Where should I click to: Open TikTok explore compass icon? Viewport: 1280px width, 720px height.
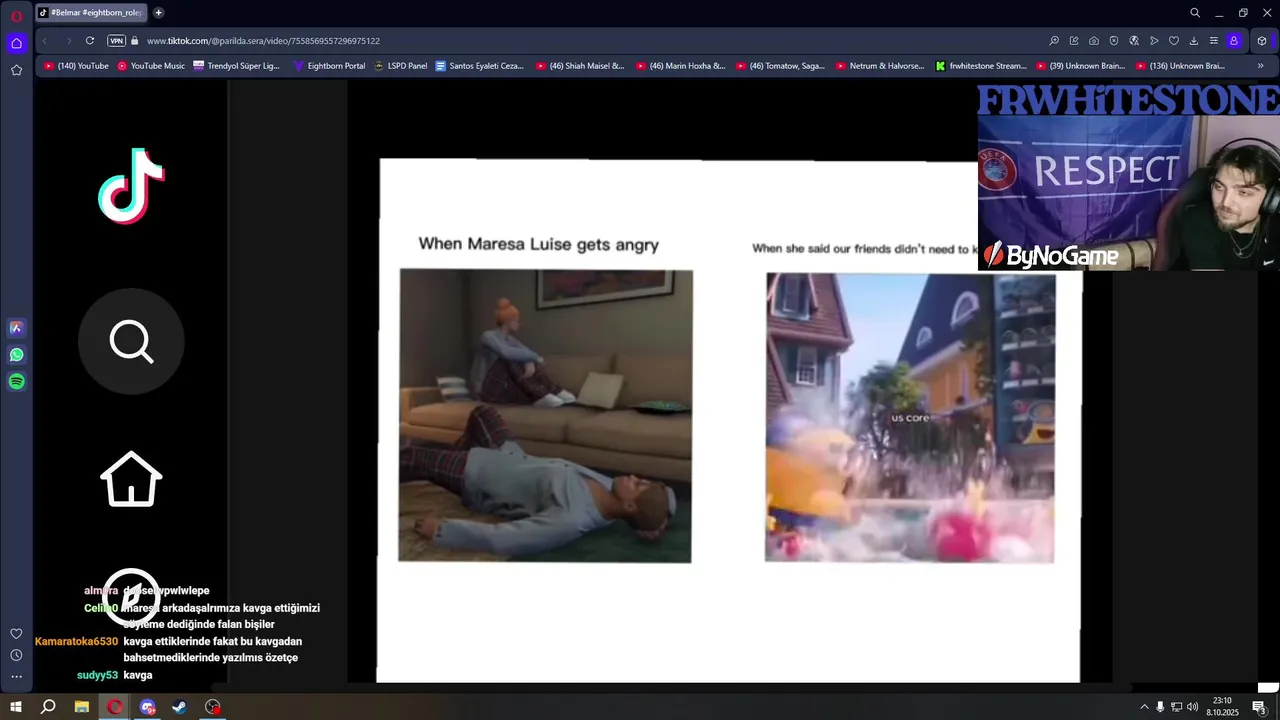pos(132,596)
